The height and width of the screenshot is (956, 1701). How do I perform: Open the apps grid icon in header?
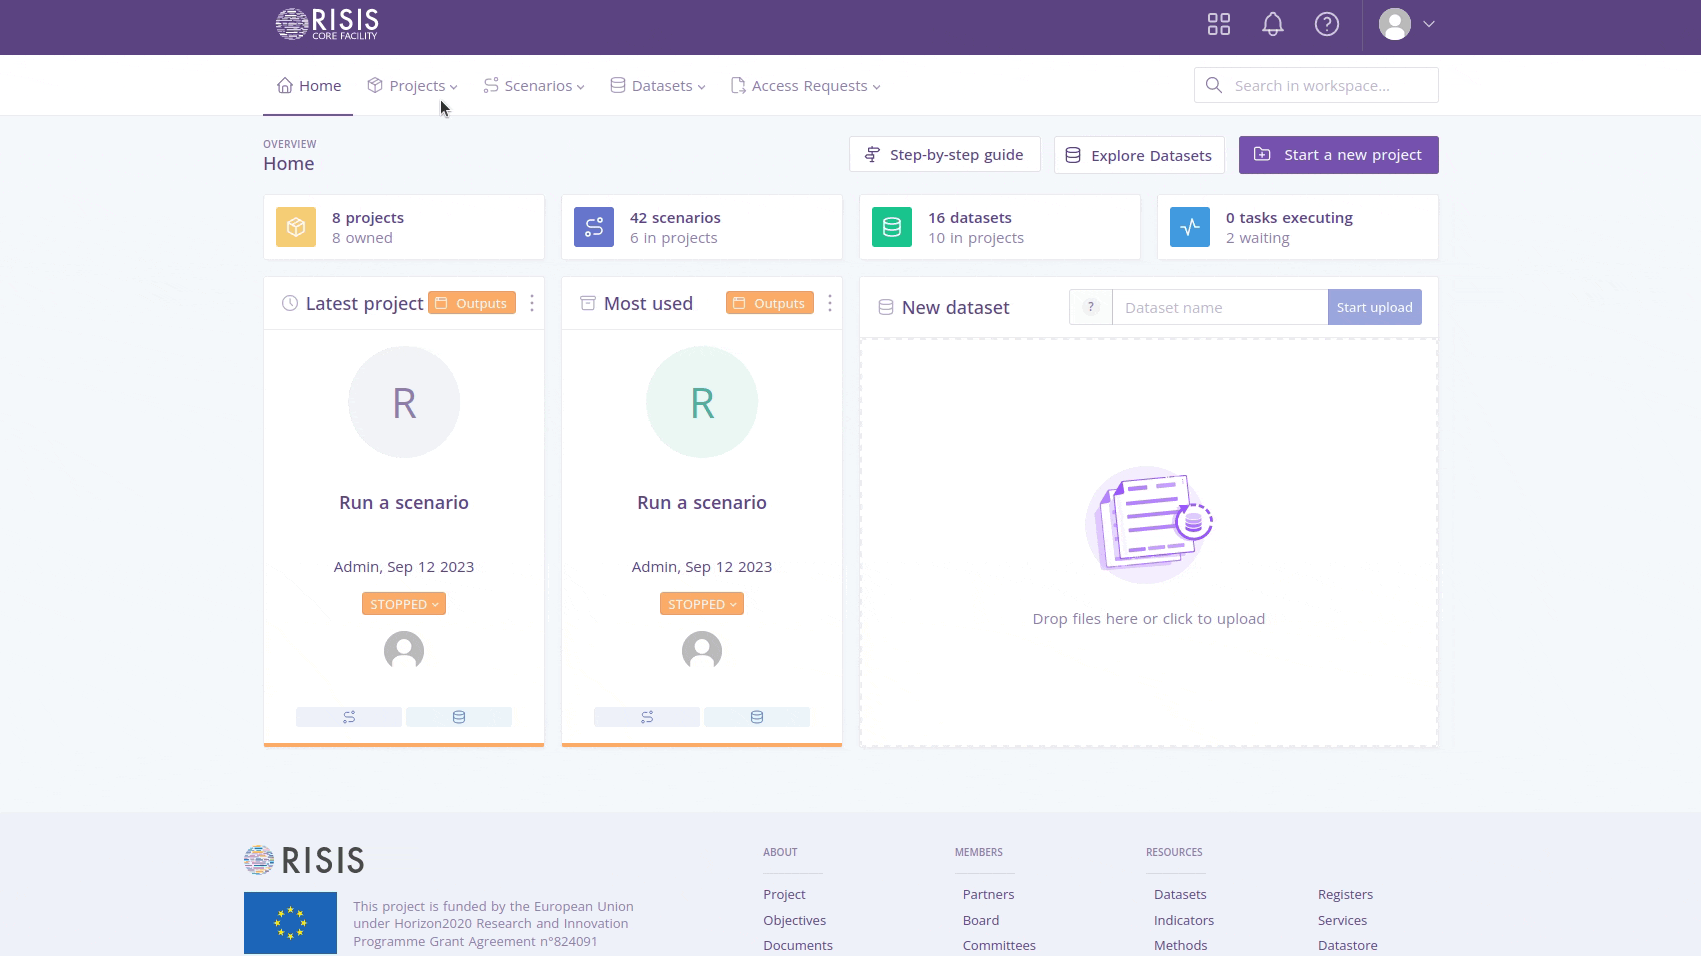[1218, 24]
